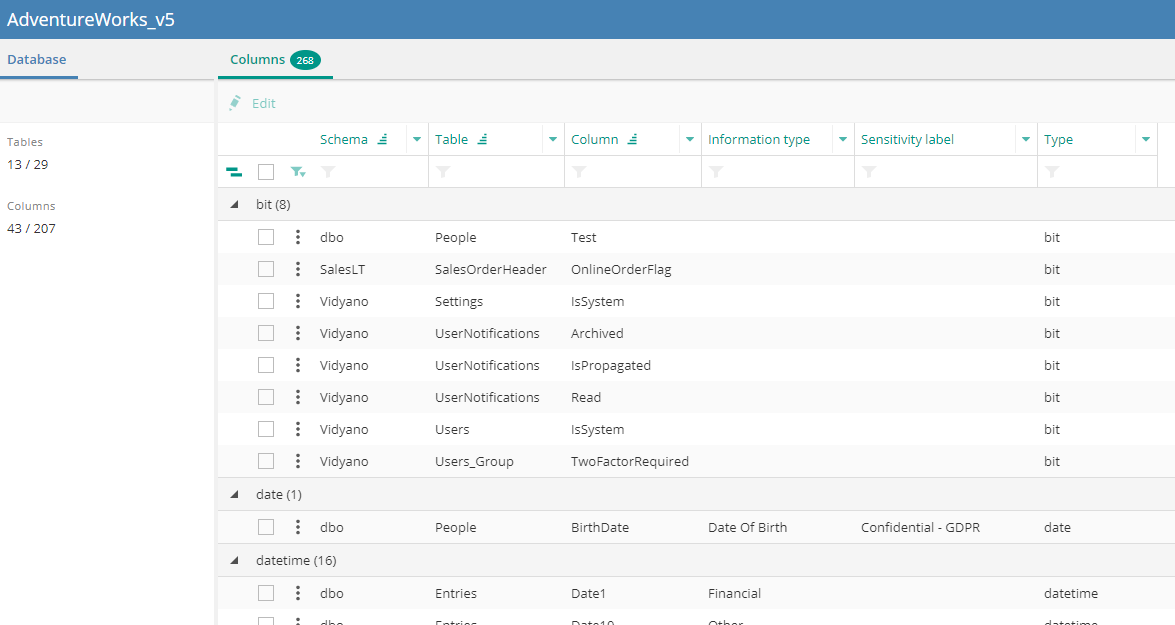Click the Date Of Birth cell
This screenshot has height=625, width=1175.
(x=747, y=527)
